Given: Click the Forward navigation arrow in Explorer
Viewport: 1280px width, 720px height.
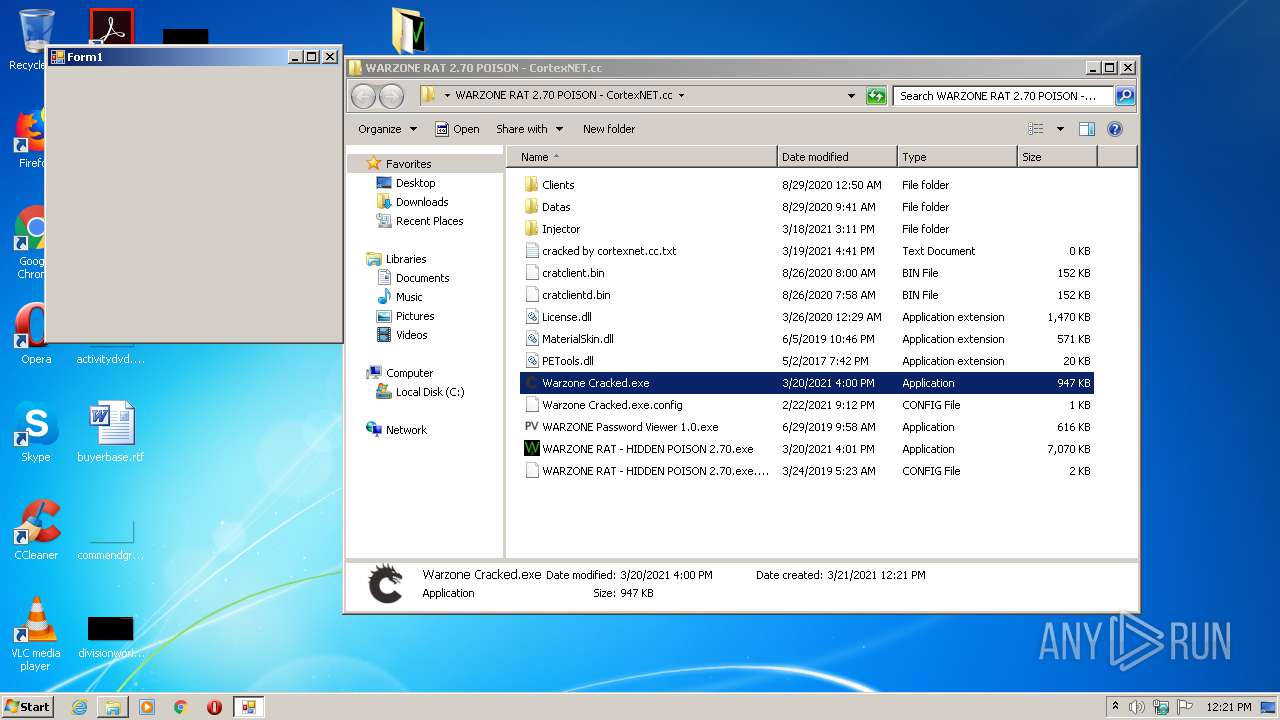Looking at the screenshot, I should 391,96.
